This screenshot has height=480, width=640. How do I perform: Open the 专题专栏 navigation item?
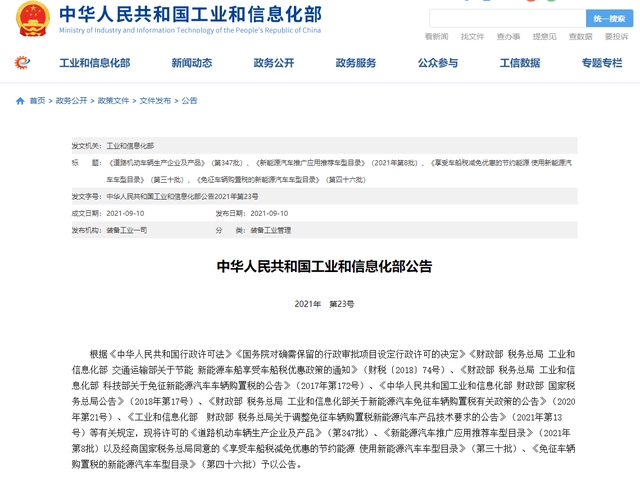pos(601,63)
